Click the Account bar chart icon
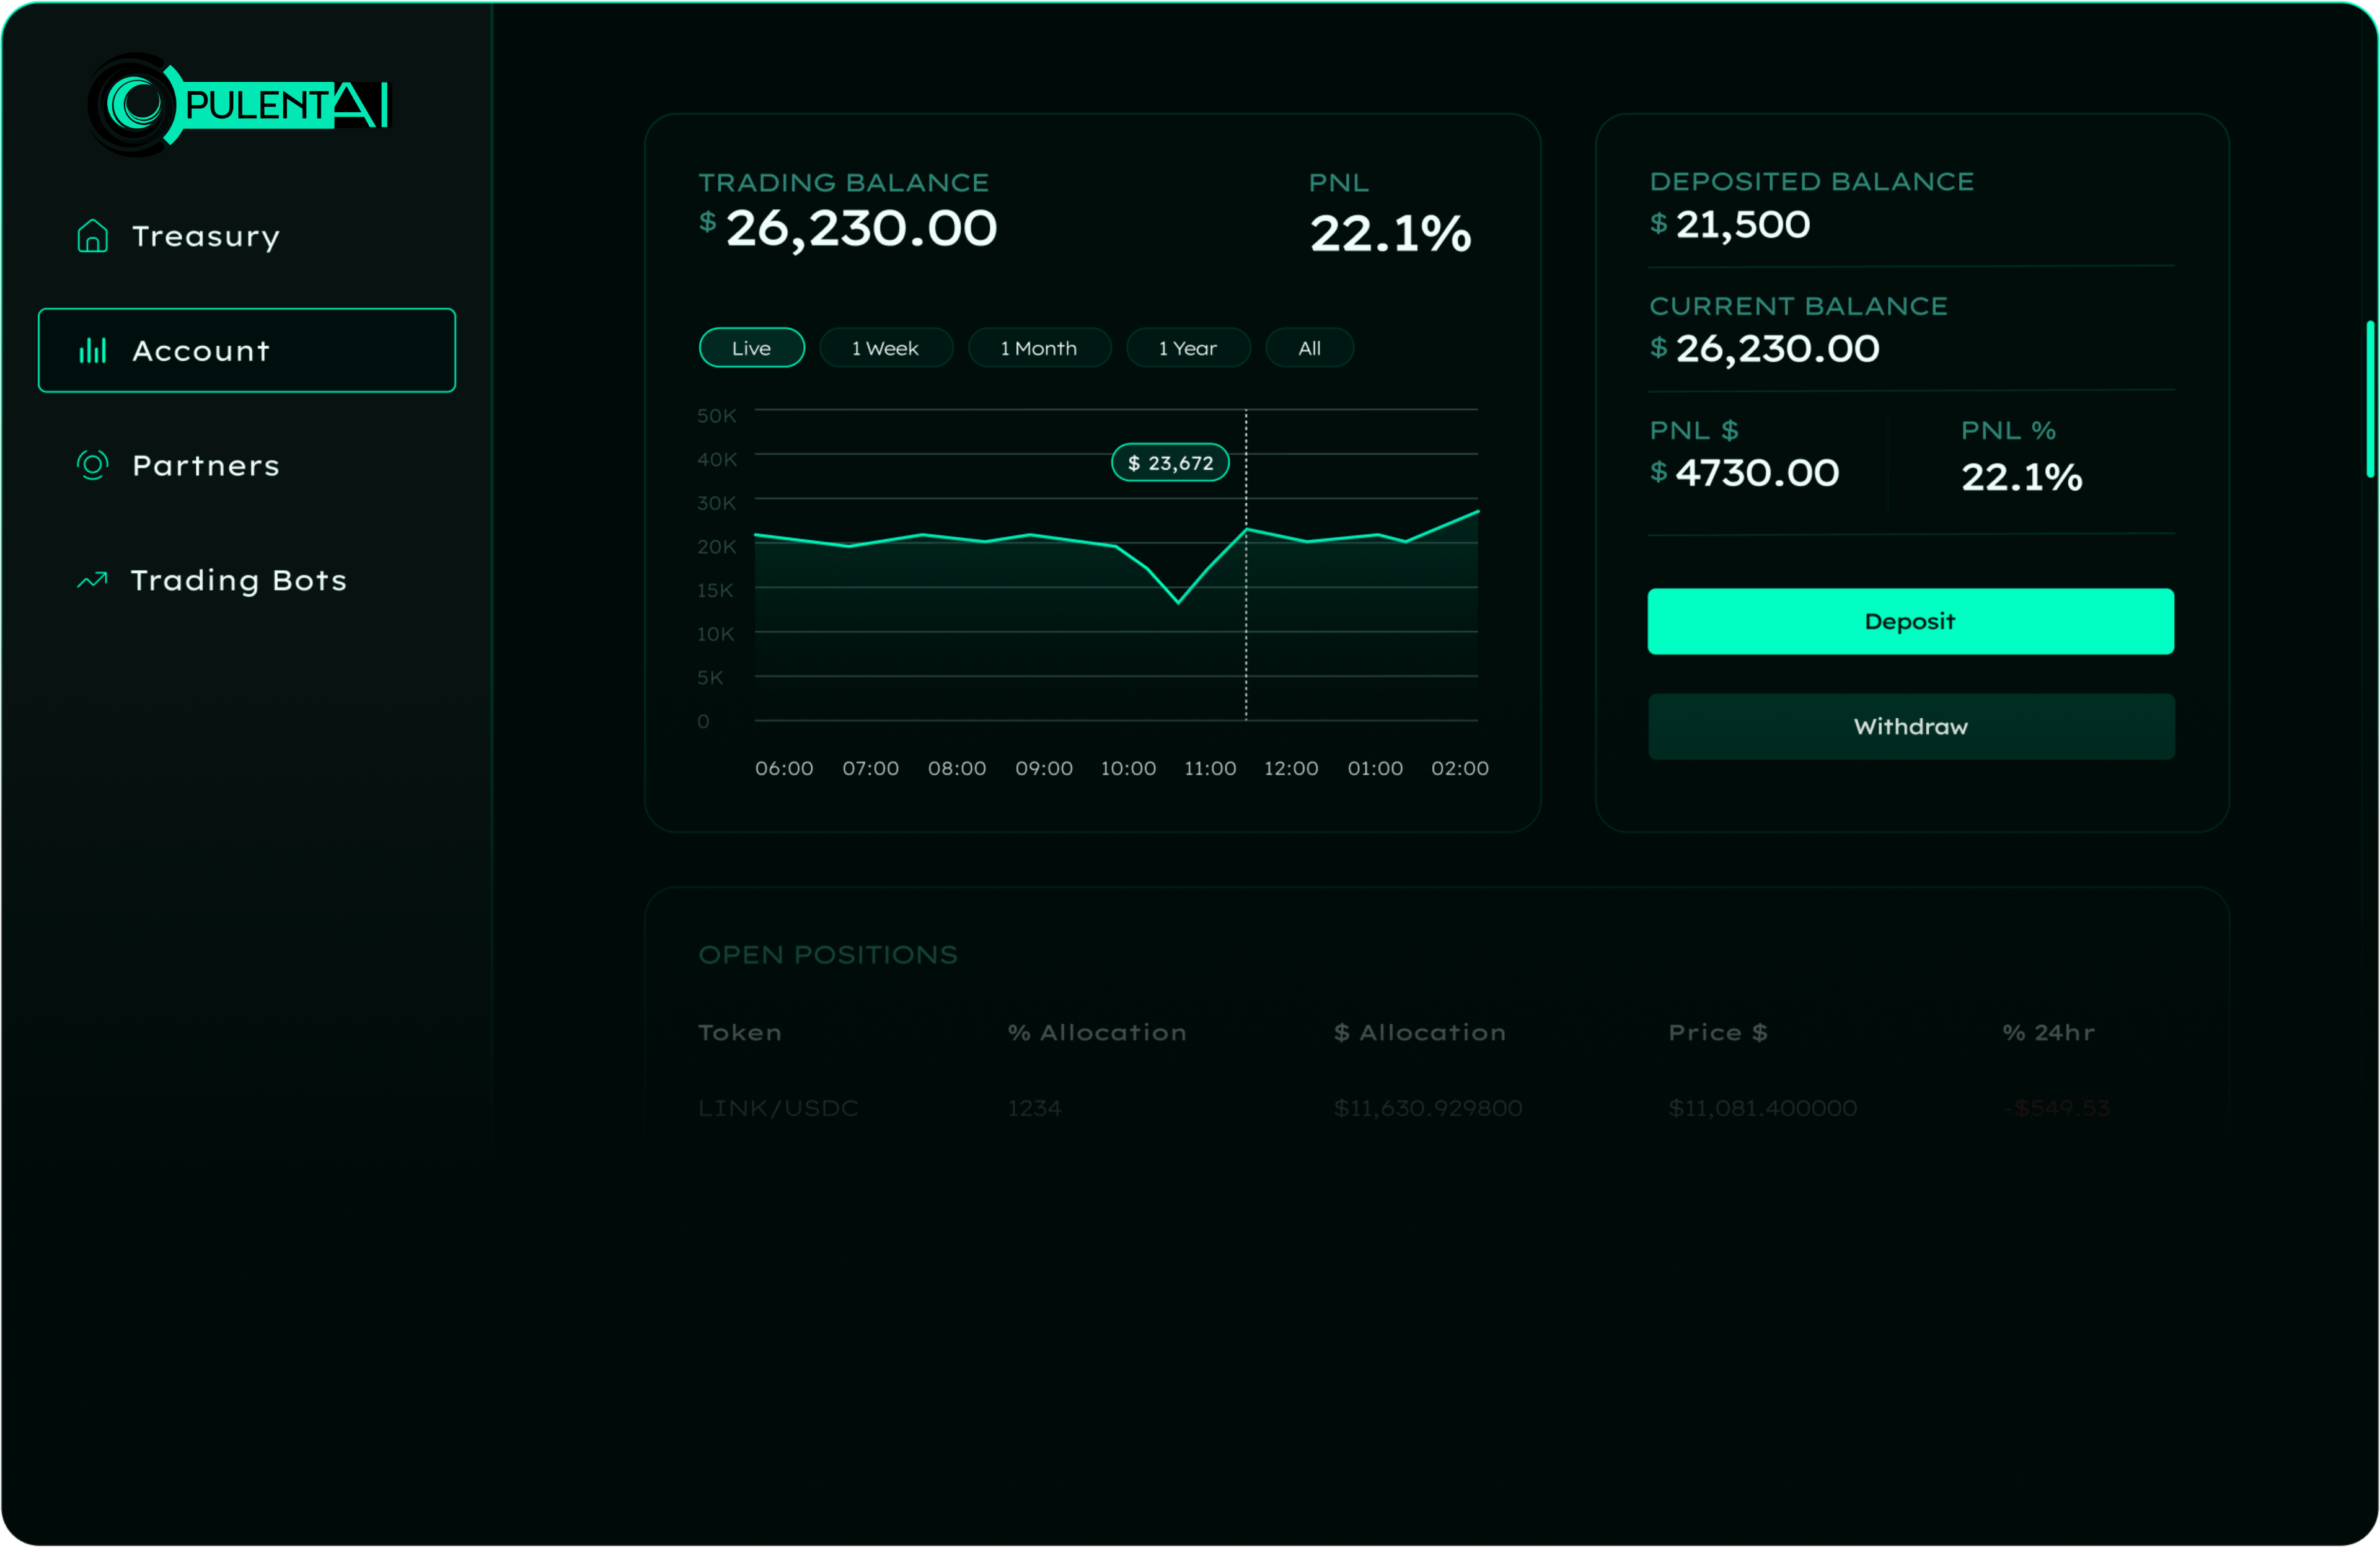 pos(92,350)
